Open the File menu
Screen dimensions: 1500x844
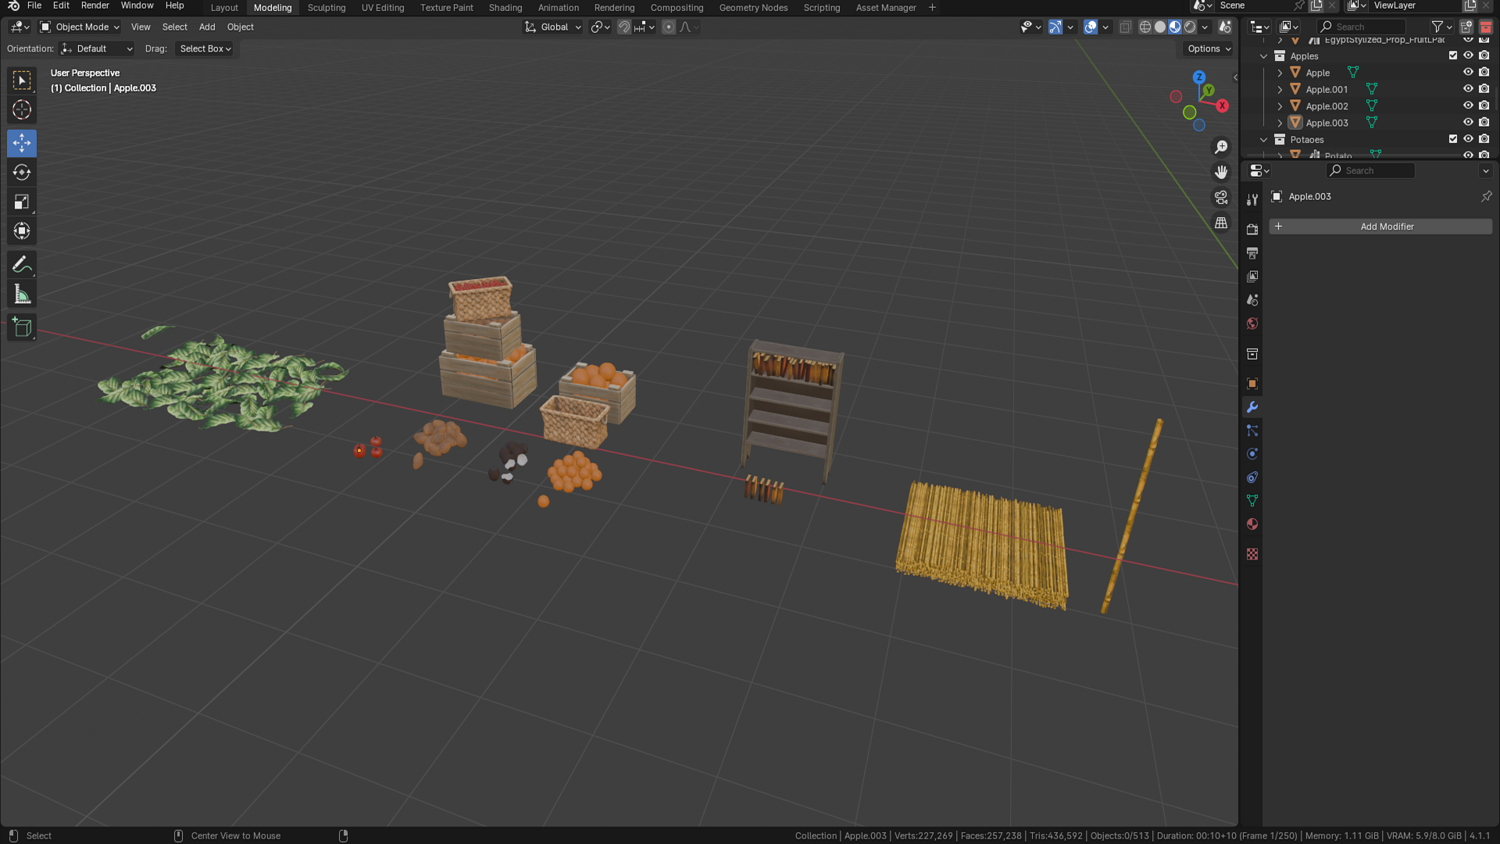coord(34,6)
